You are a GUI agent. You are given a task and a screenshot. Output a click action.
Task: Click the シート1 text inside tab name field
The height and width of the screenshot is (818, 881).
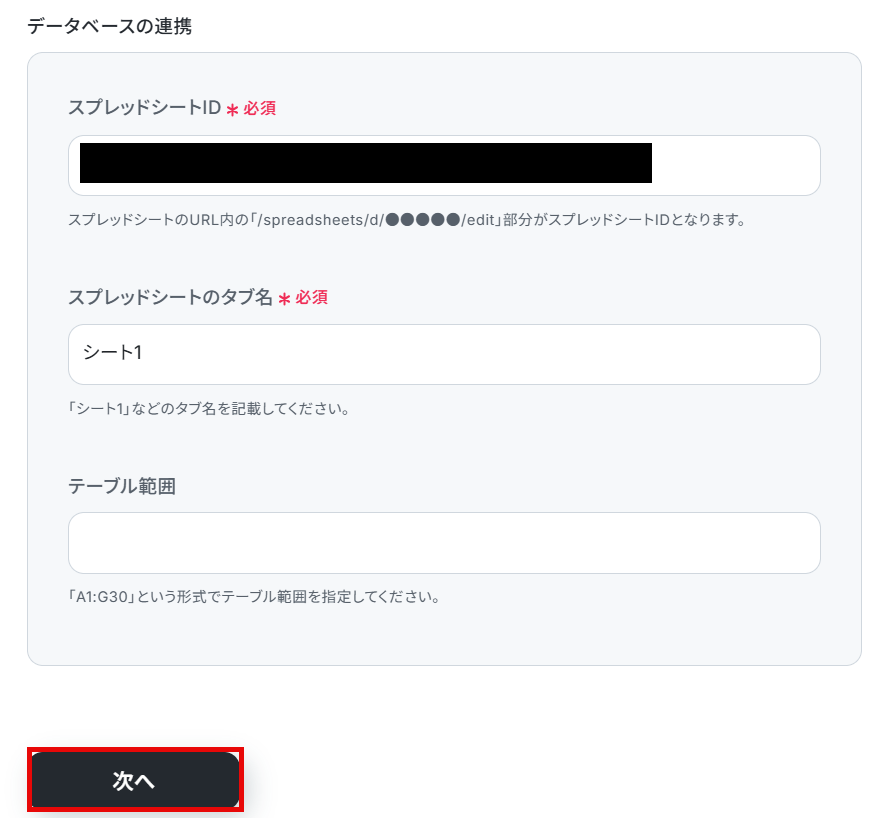point(112,353)
